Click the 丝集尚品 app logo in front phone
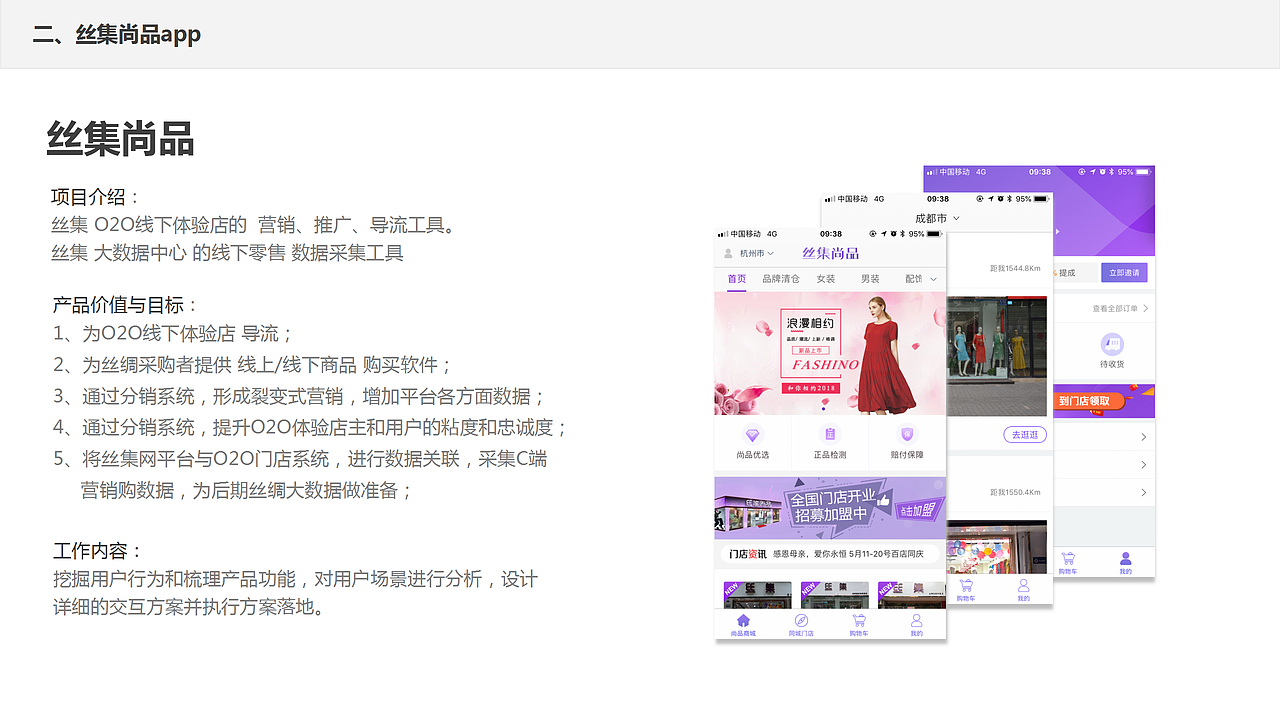 830,254
